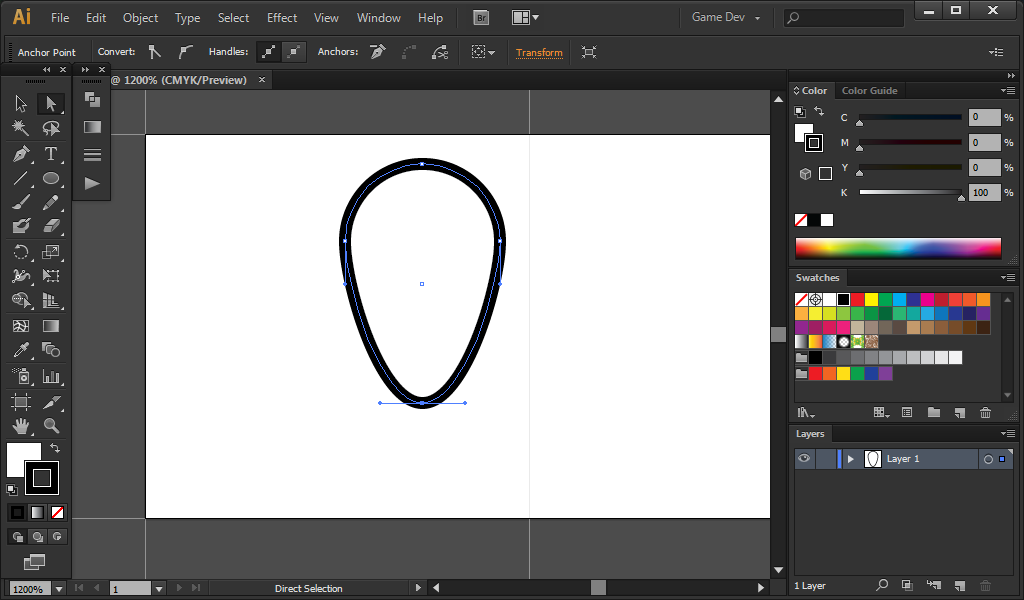Click the Hand tool
Viewport: 1024px width, 600px height.
[x=21, y=426]
